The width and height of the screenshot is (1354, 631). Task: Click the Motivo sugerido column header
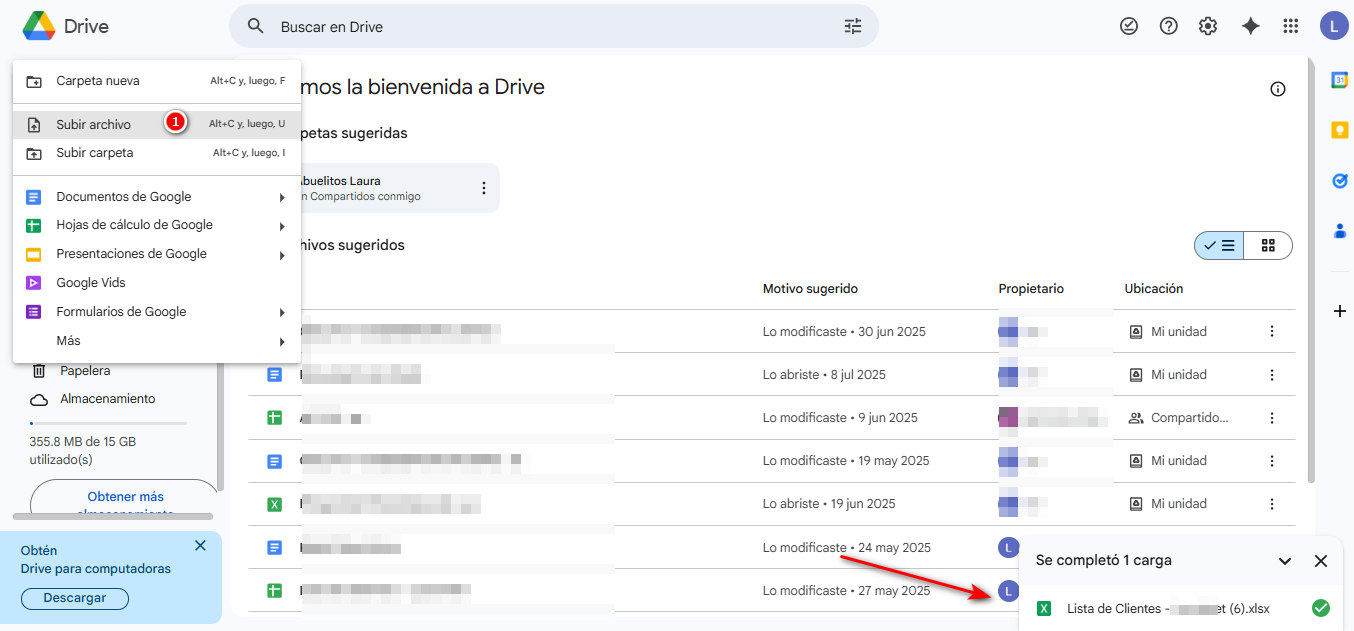pos(810,289)
